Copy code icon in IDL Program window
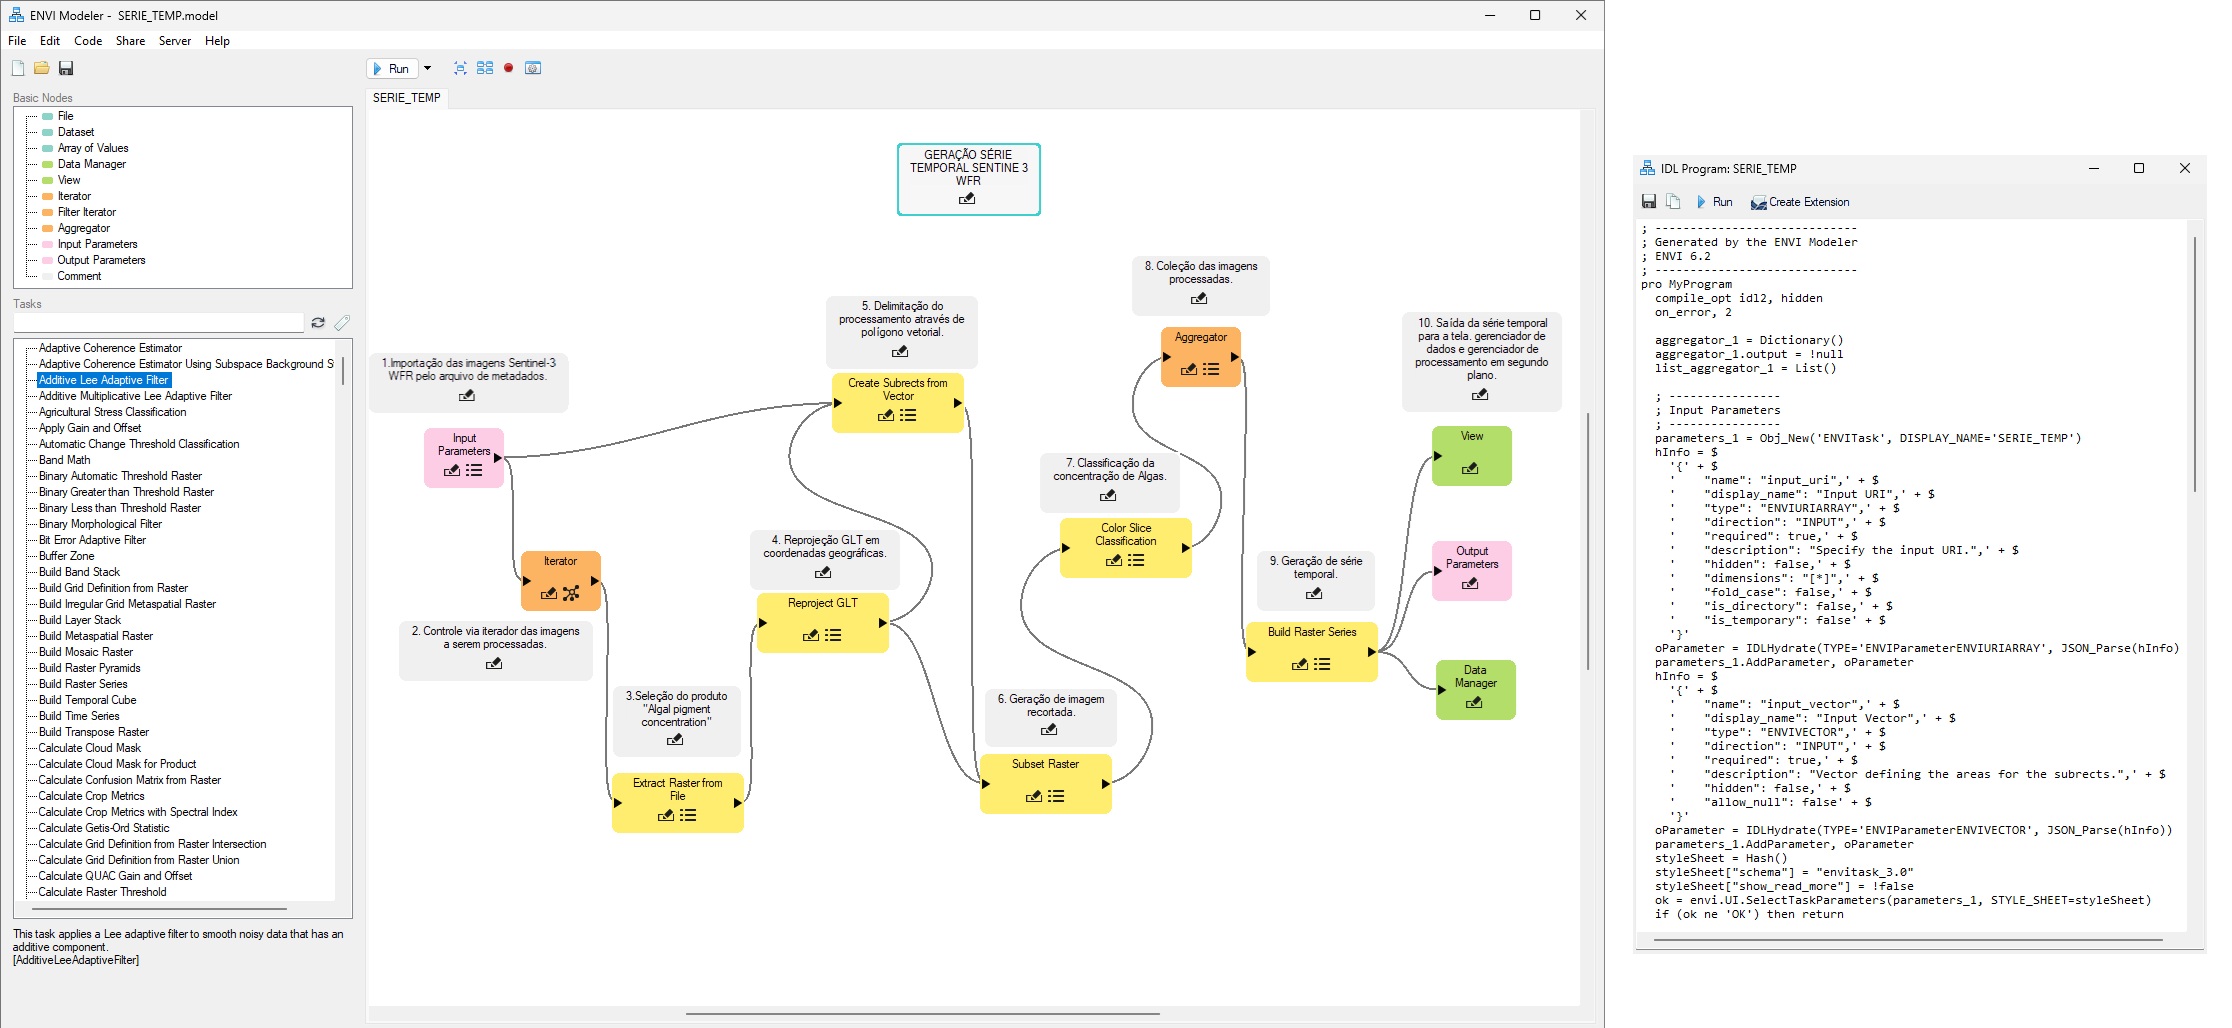This screenshot has height=1028, width=2232. pos(1673,202)
